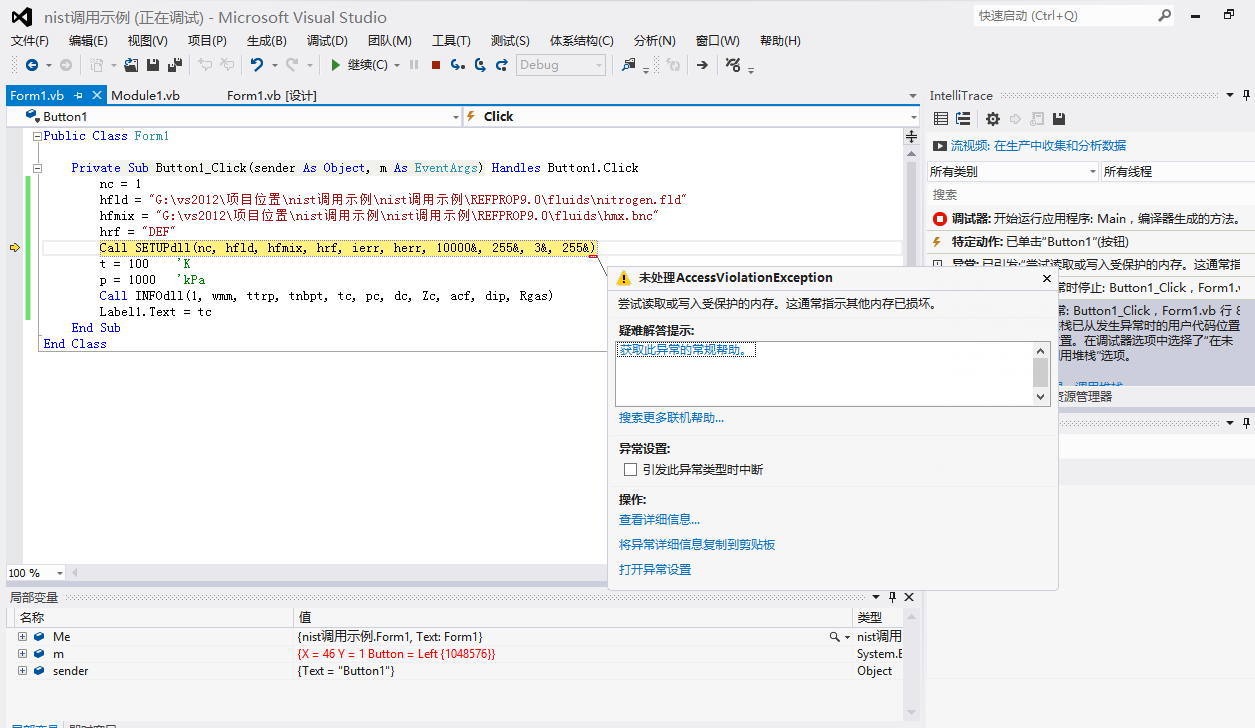Switch to the Module1.vb tab

145,95
